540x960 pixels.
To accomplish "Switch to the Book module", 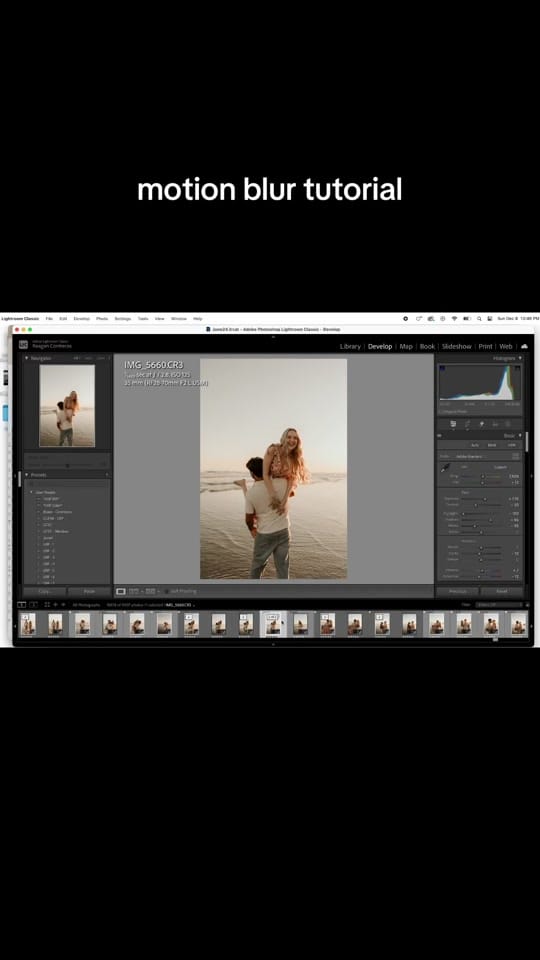I will [427, 346].
